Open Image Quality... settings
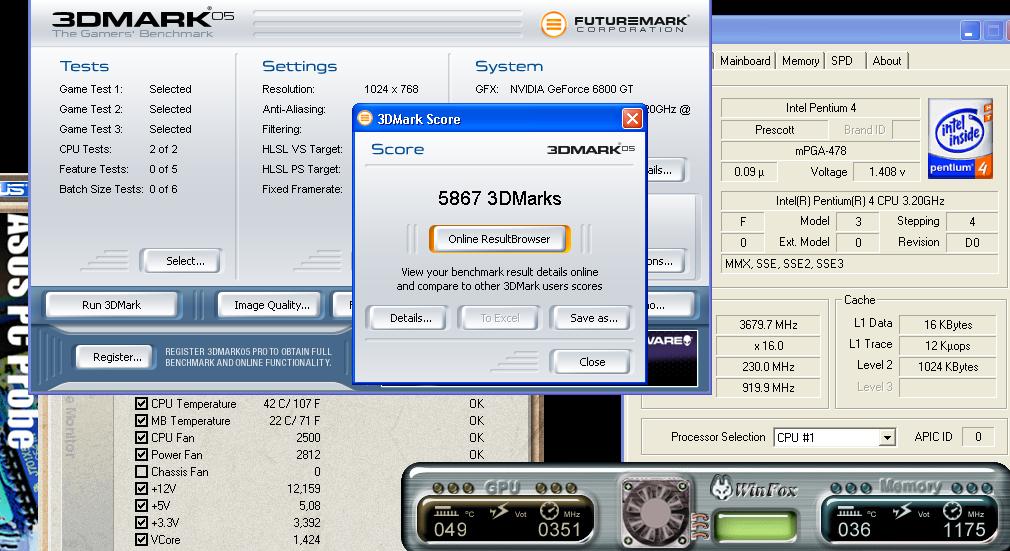This screenshot has height=551, width=1010. click(271, 305)
